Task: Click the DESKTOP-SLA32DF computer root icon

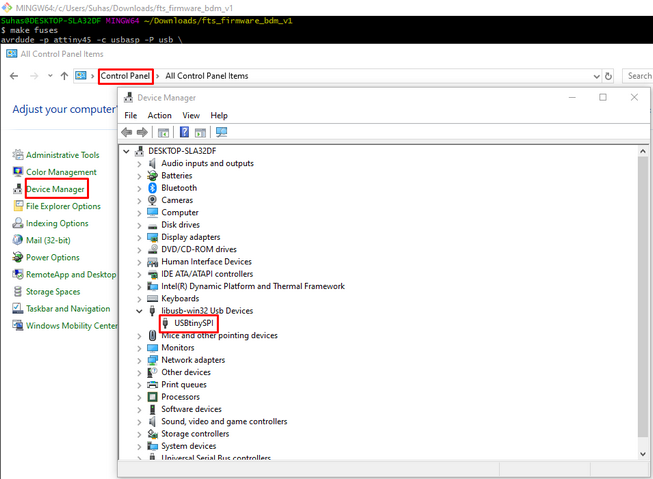Action: (x=140, y=151)
